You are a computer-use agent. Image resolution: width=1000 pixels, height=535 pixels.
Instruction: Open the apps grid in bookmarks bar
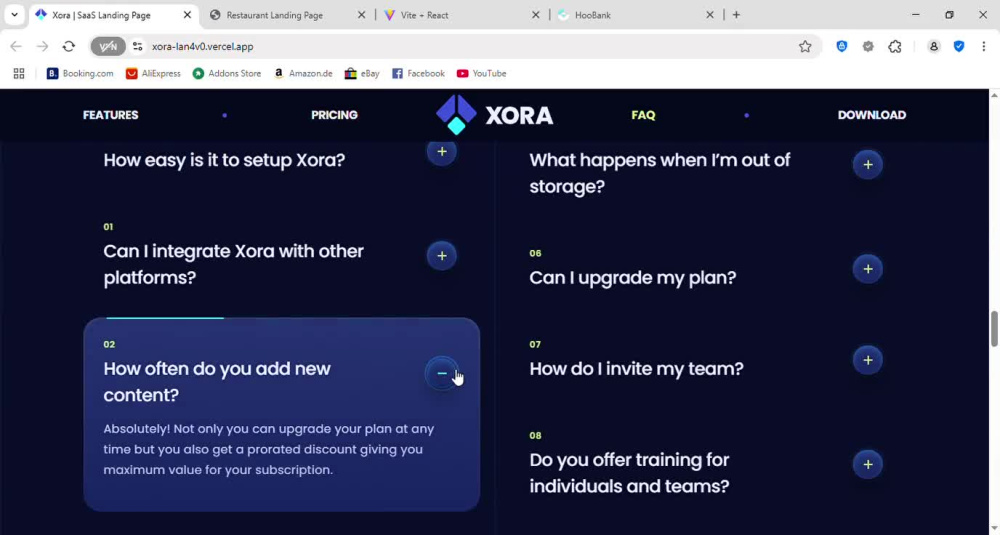pyautogui.click(x=18, y=73)
